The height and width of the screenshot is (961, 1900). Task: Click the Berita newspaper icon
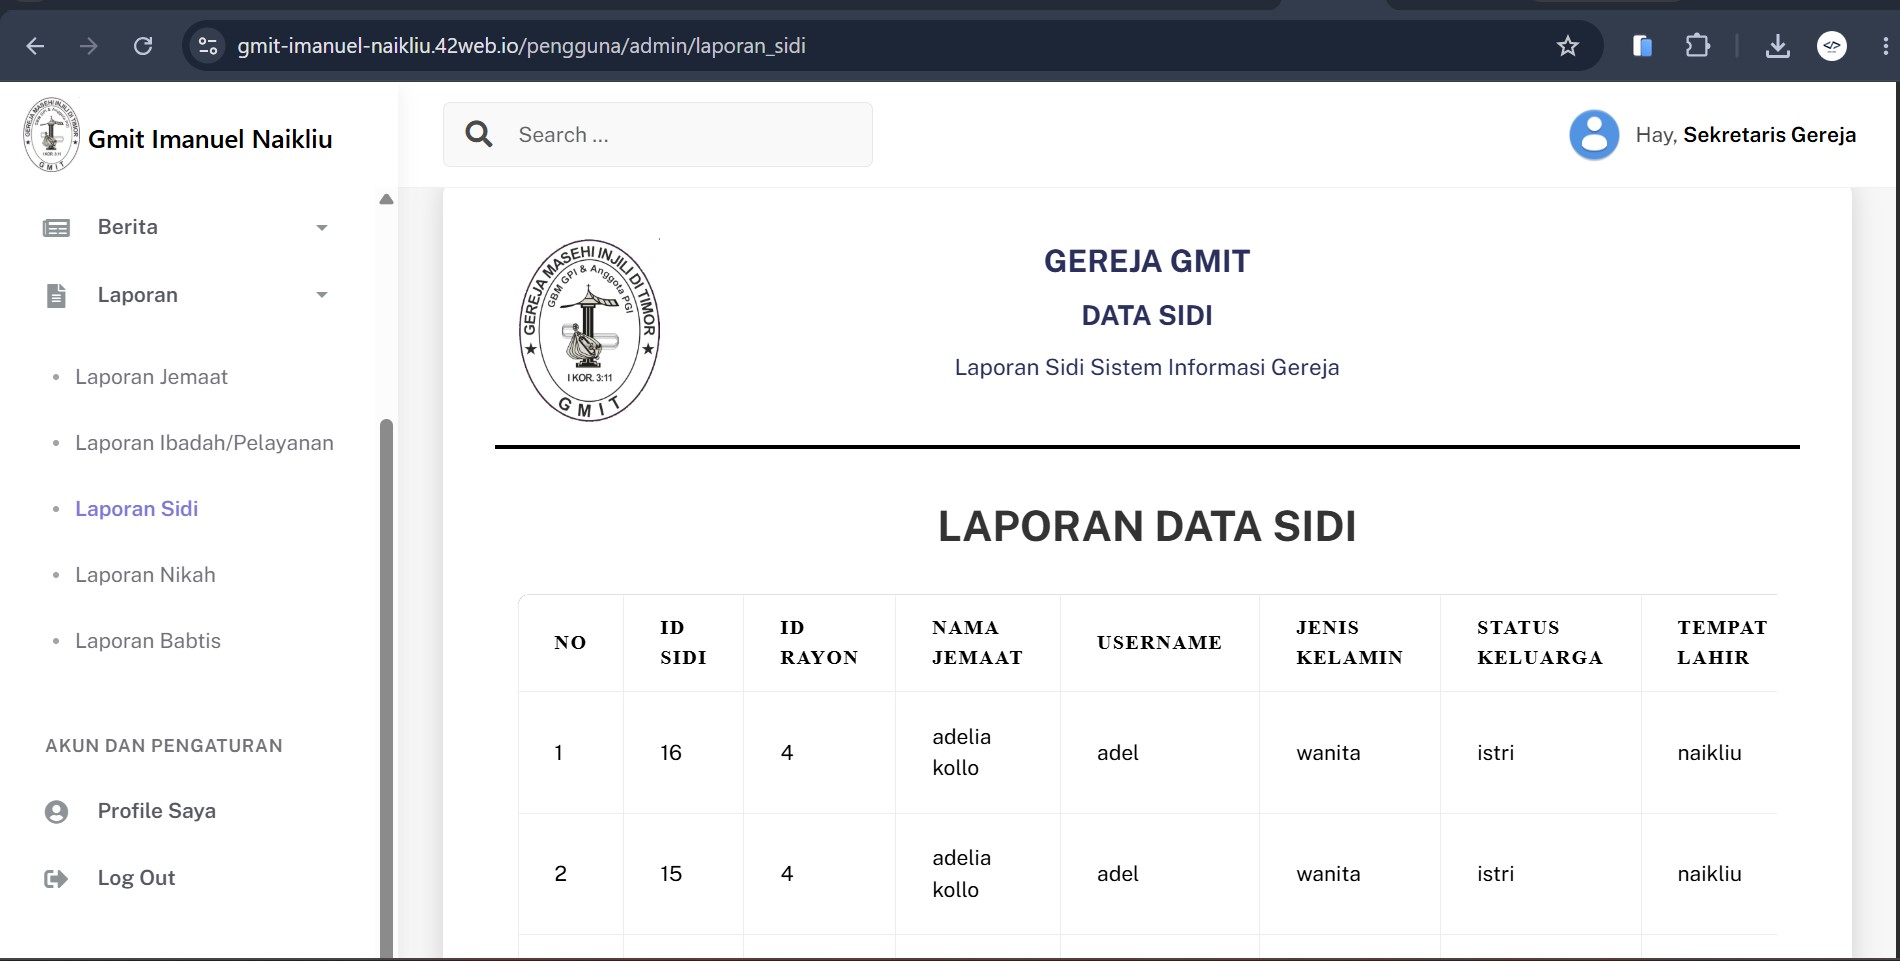coord(57,228)
